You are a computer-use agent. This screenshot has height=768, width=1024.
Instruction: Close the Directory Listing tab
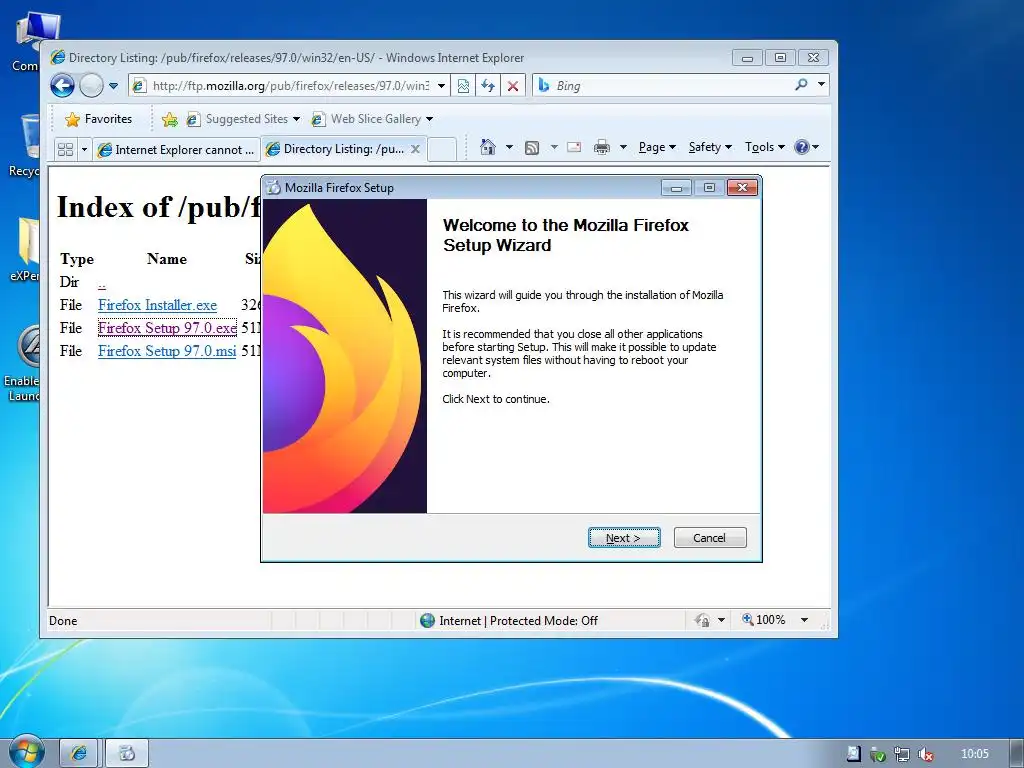(415, 149)
